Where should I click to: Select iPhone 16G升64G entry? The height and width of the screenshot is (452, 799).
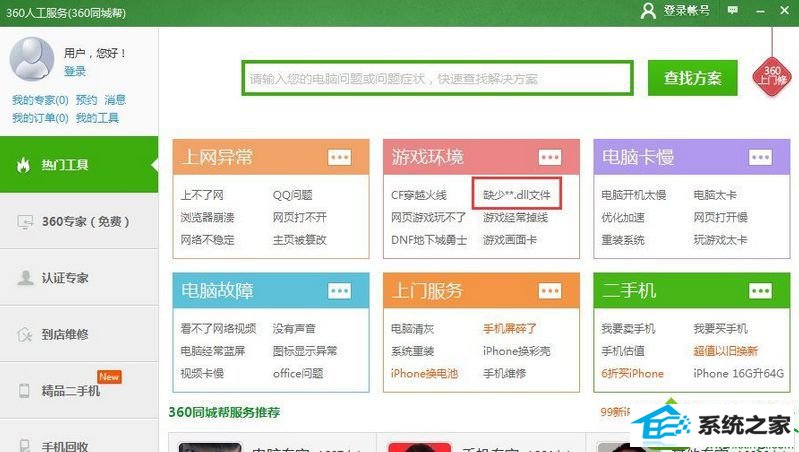point(739,374)
